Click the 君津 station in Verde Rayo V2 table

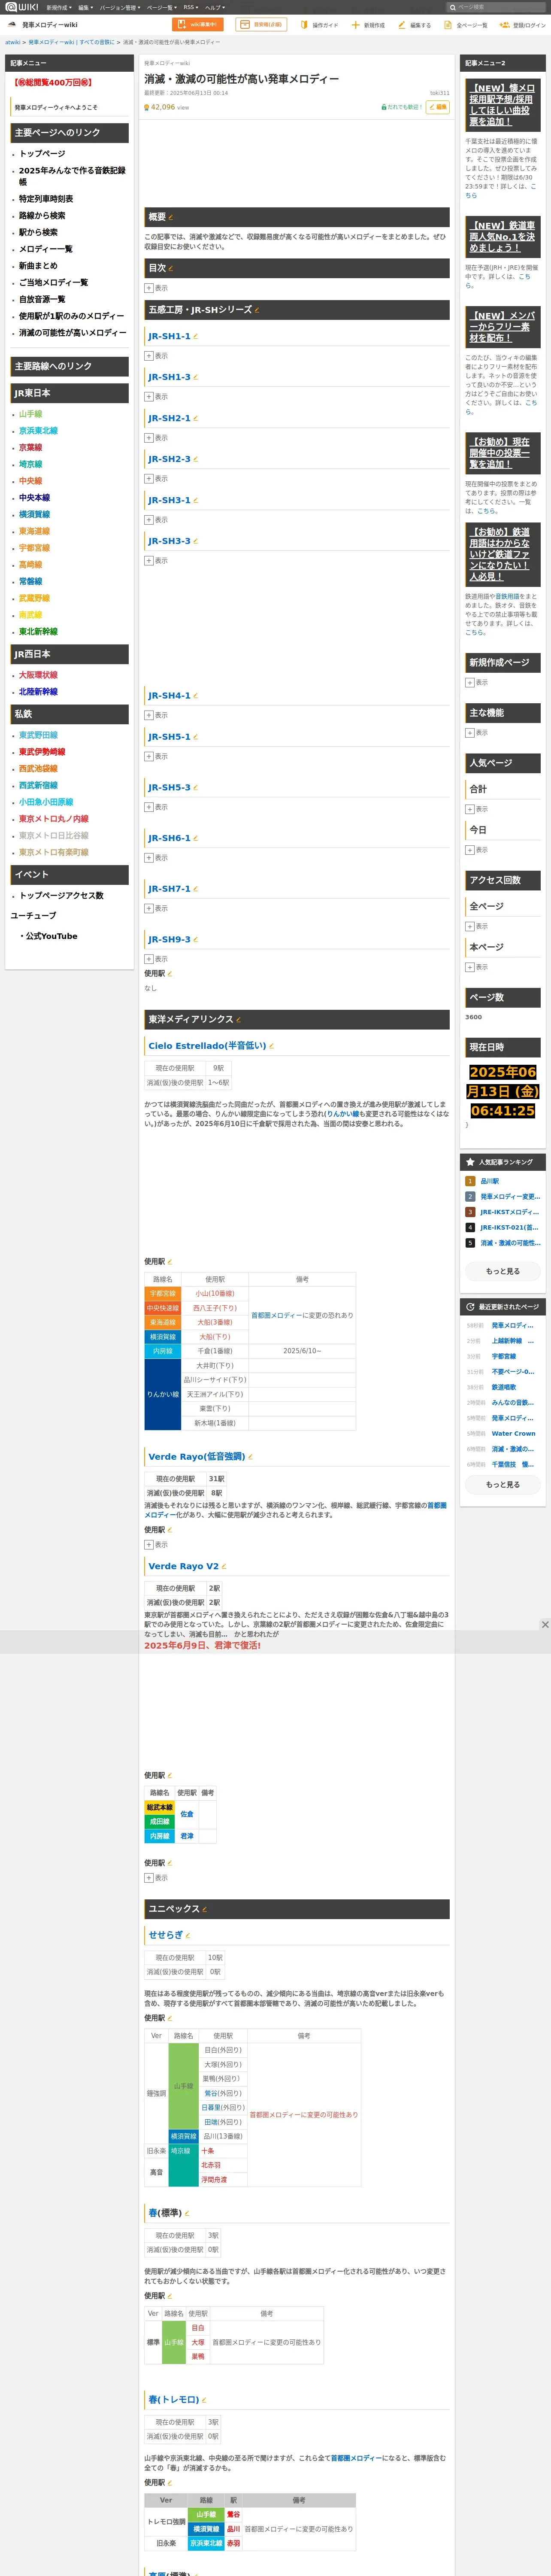point(187,1836)
